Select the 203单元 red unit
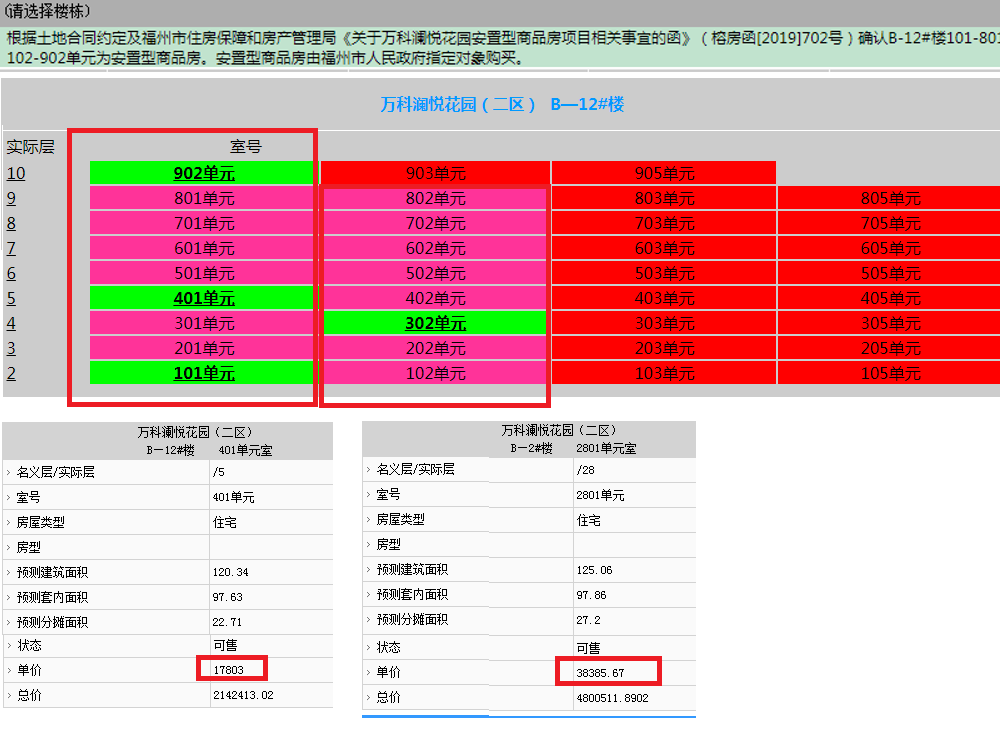This screenshot has width=1000, height=729. [660, 348]
